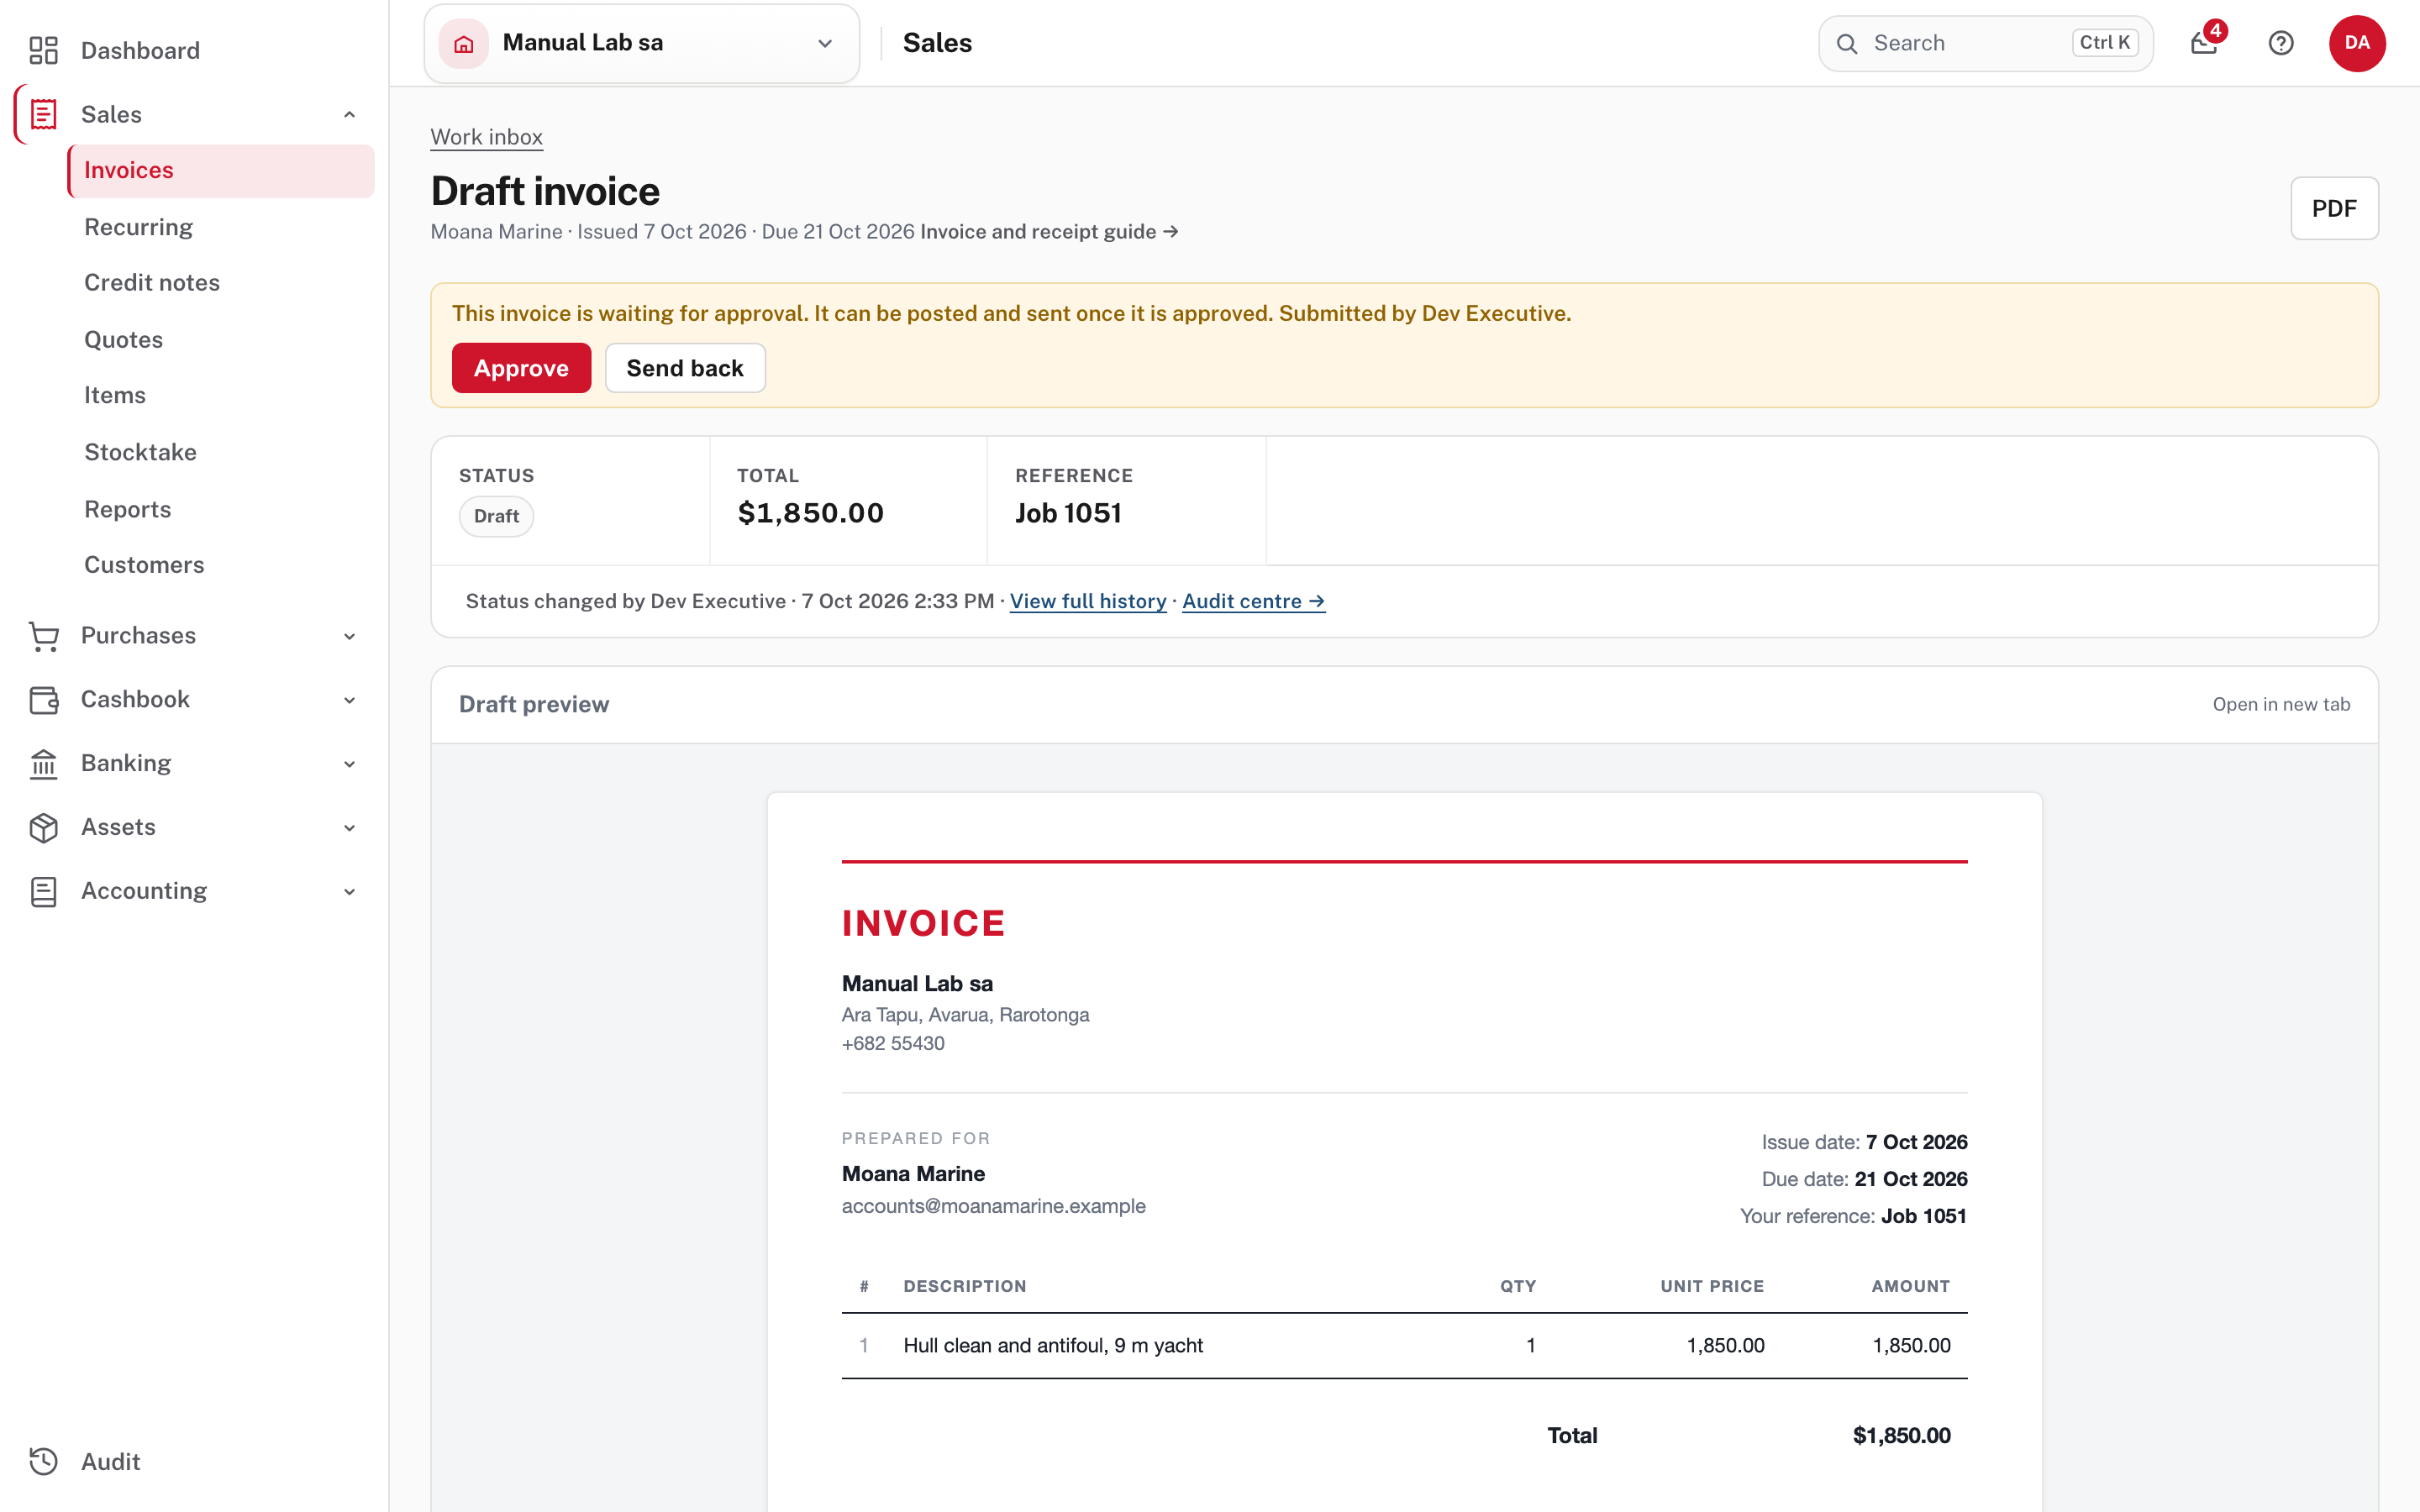Open Quotes in the sidebar
Viewport: 2420px width, 1512px height.
[x=123, y=340]
